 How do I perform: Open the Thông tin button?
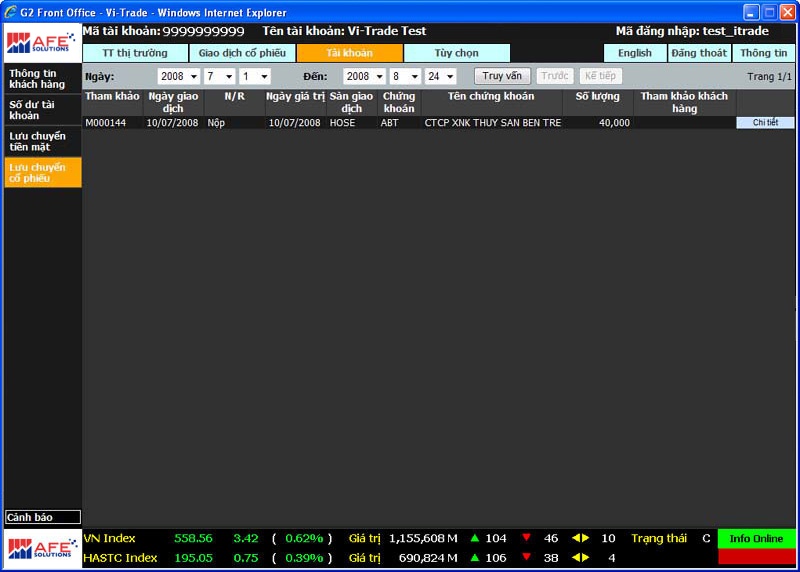pos(763,53)
